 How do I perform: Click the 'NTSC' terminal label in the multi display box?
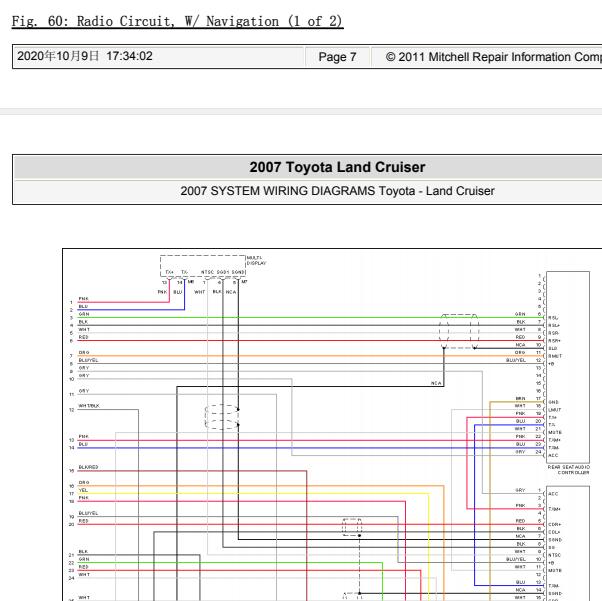(x=207, y=272)
